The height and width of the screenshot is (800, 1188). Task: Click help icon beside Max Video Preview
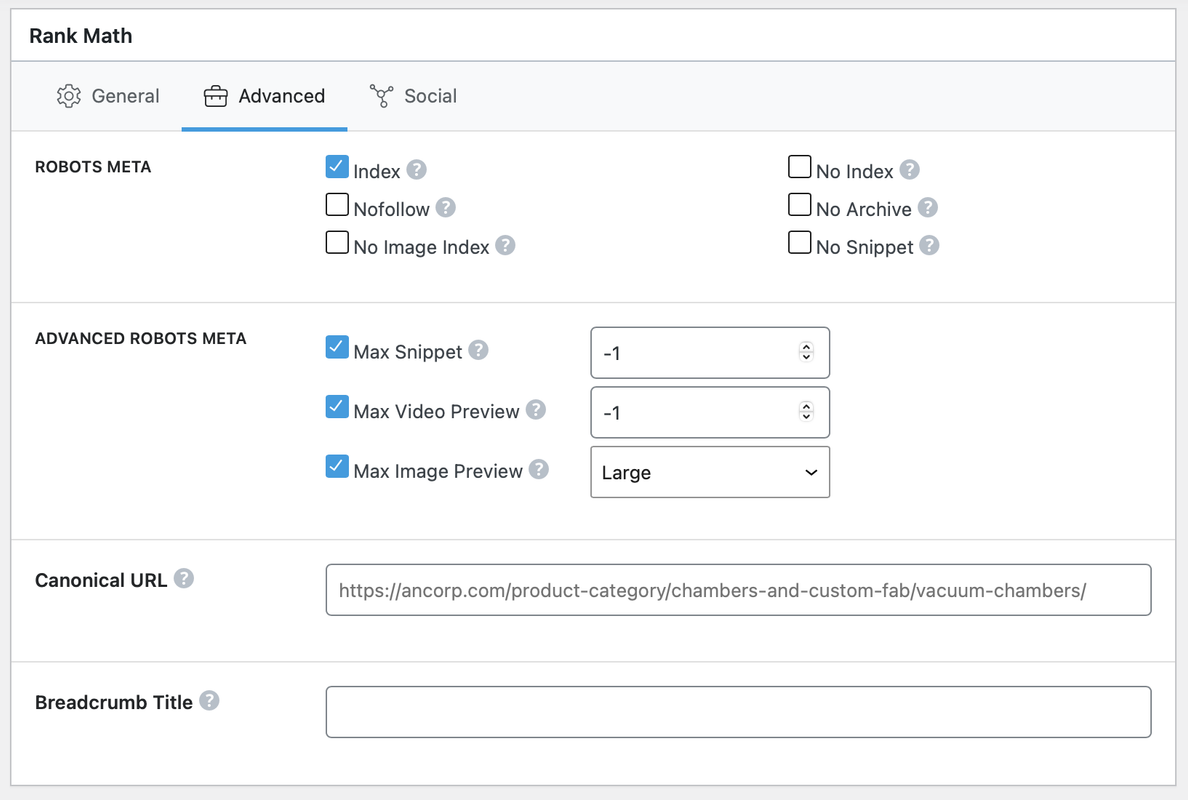(536, 410)
